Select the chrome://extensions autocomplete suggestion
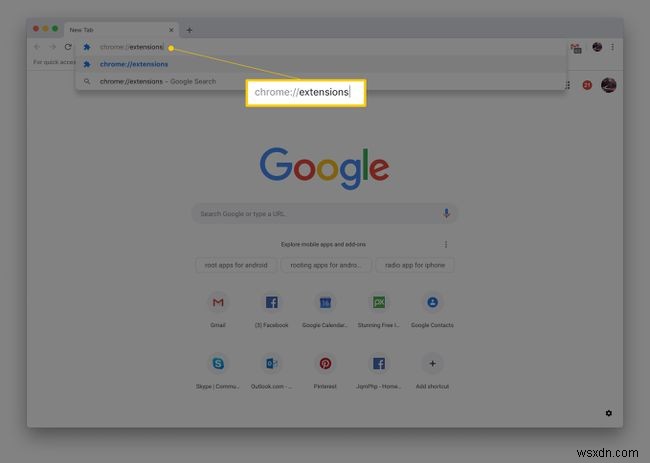650x463 pixels. (x=321, y=64)
